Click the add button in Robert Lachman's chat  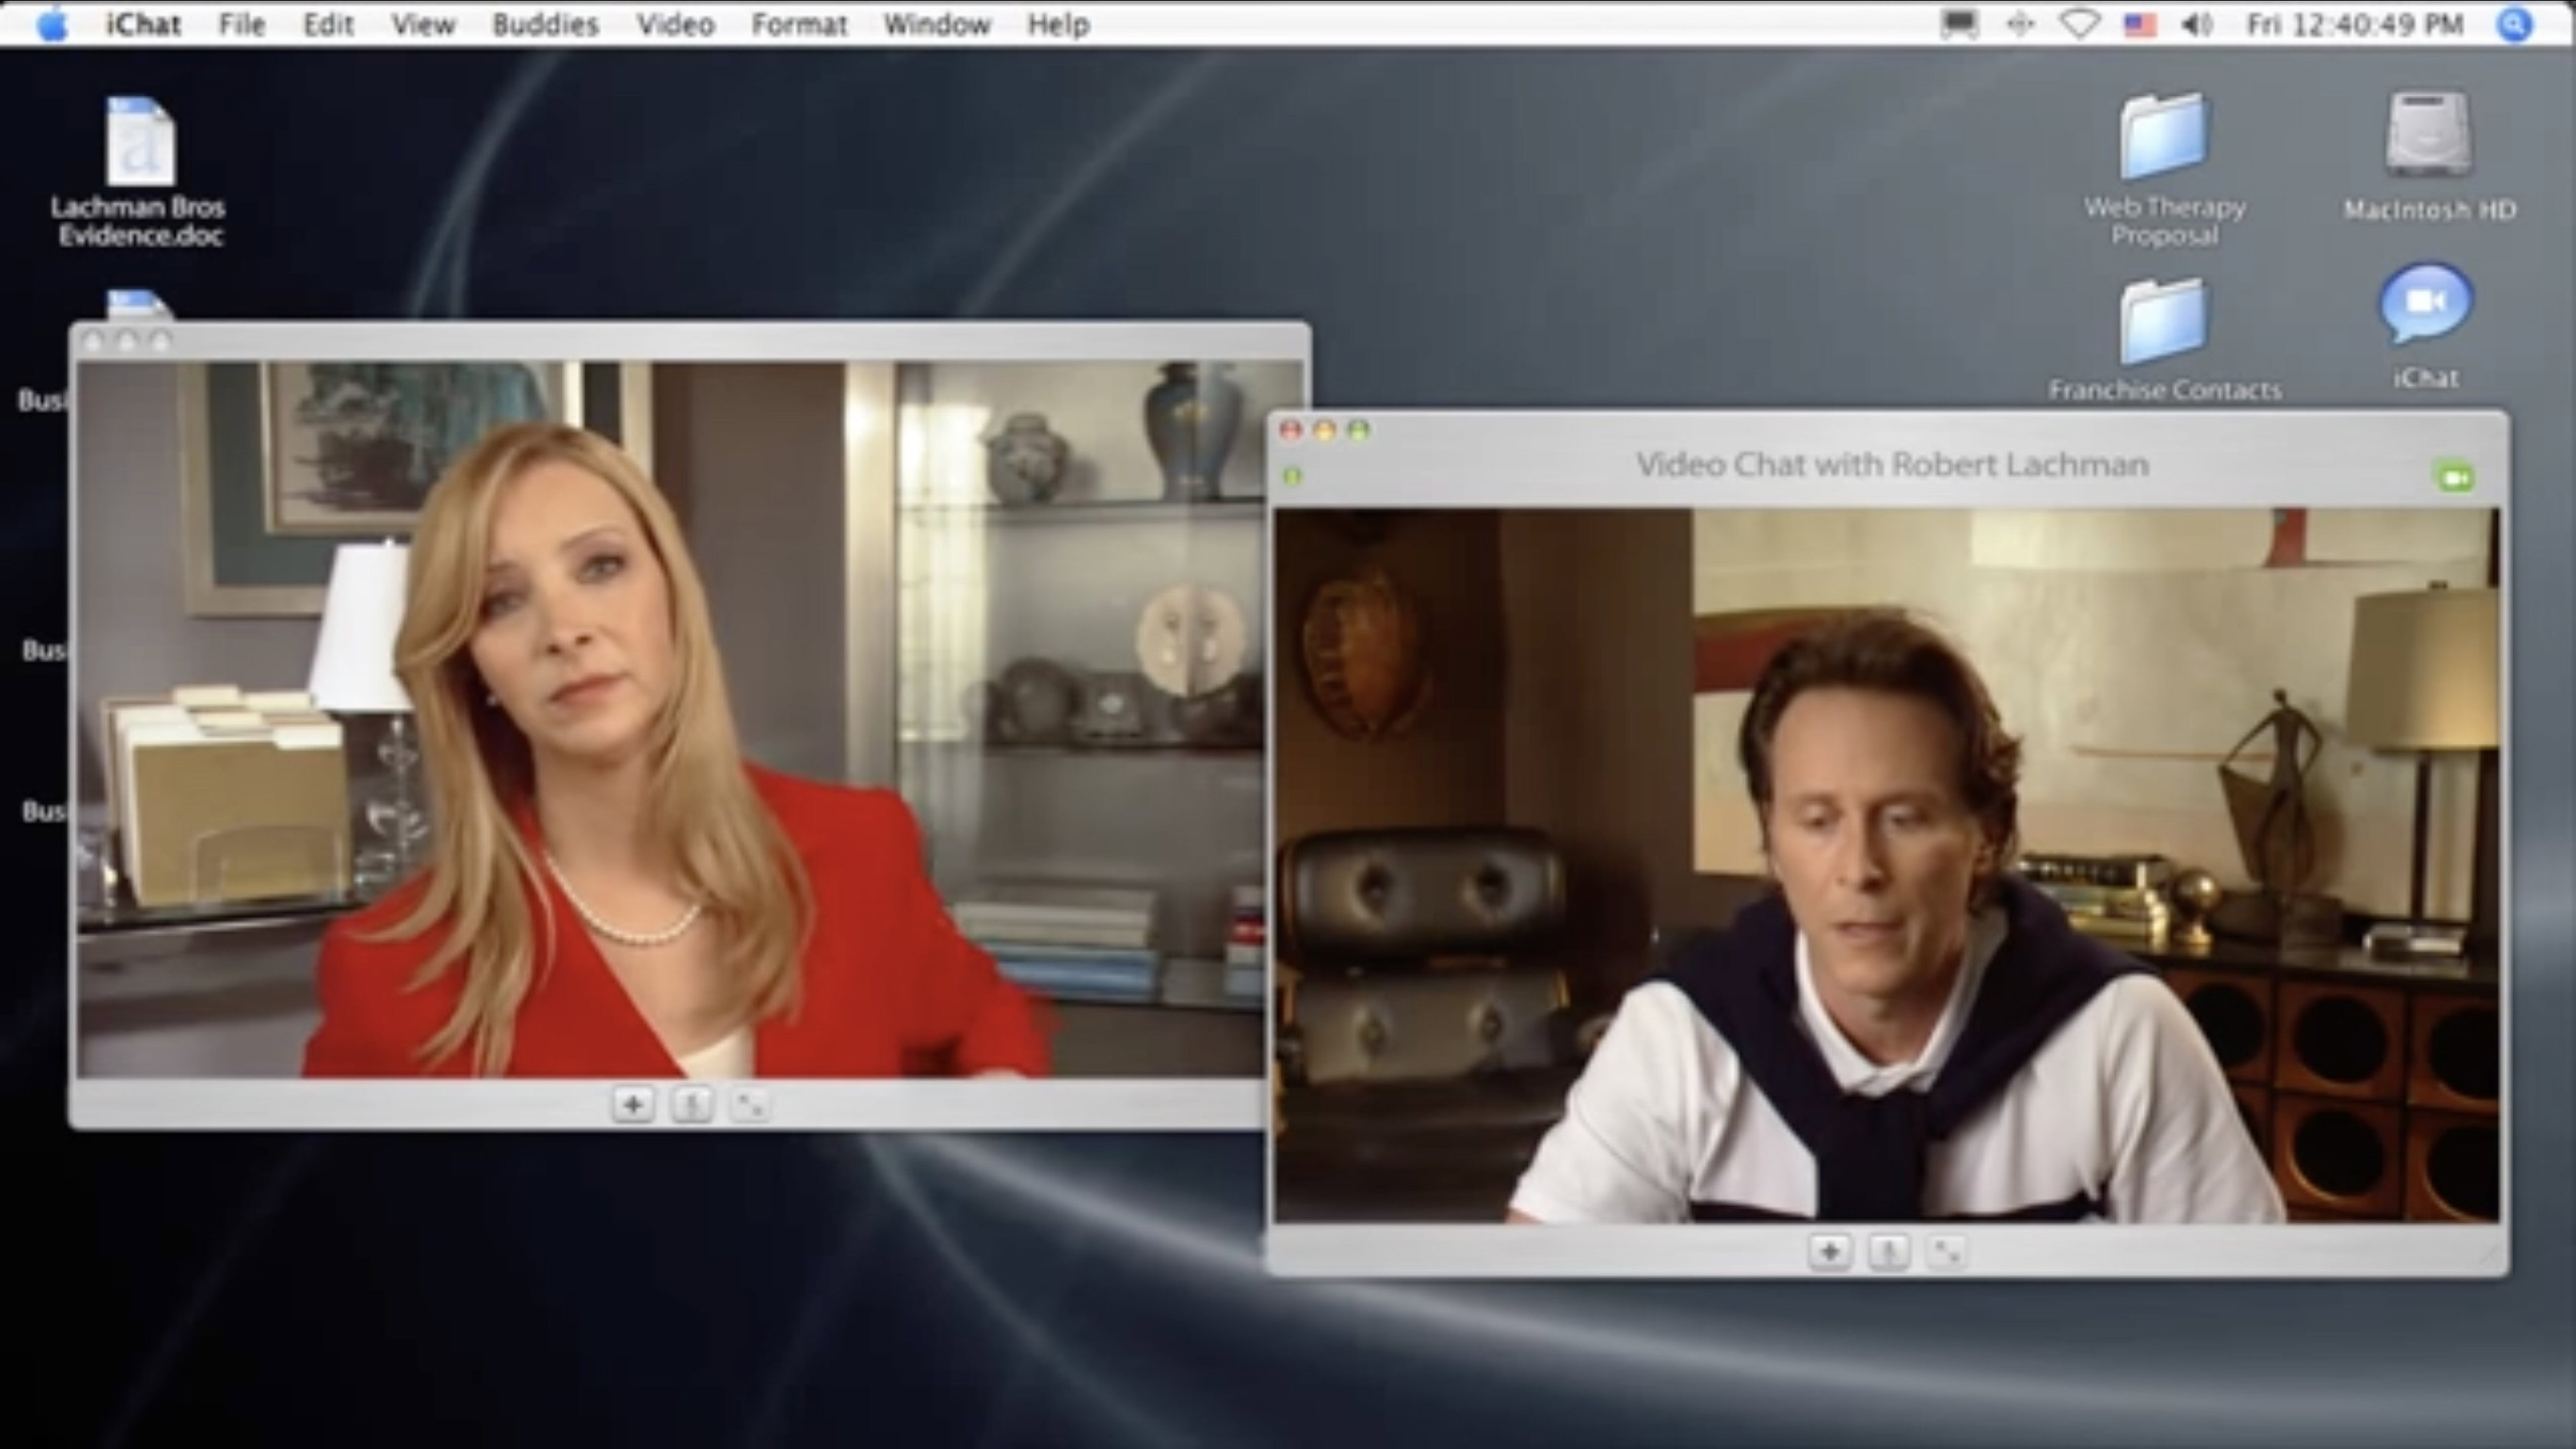tap(1830, 1251)
